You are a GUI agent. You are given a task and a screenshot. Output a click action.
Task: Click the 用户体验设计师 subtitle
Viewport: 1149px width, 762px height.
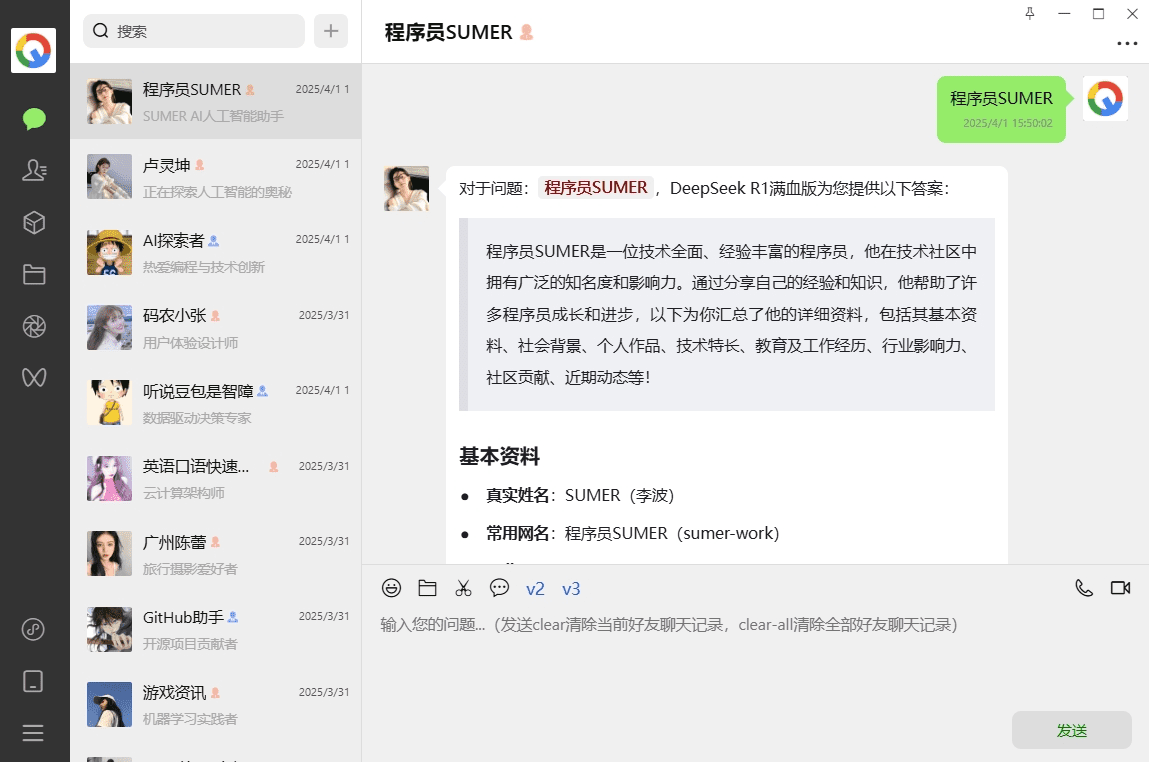(x=190, y=343)
